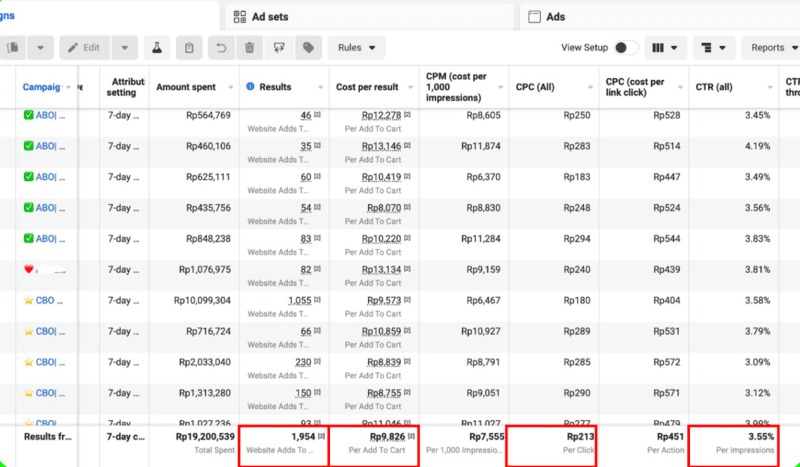Open the ABO campaign with Rp564,769 spent
This screenshot has height=467, width=800.
(x=50, y=115)
